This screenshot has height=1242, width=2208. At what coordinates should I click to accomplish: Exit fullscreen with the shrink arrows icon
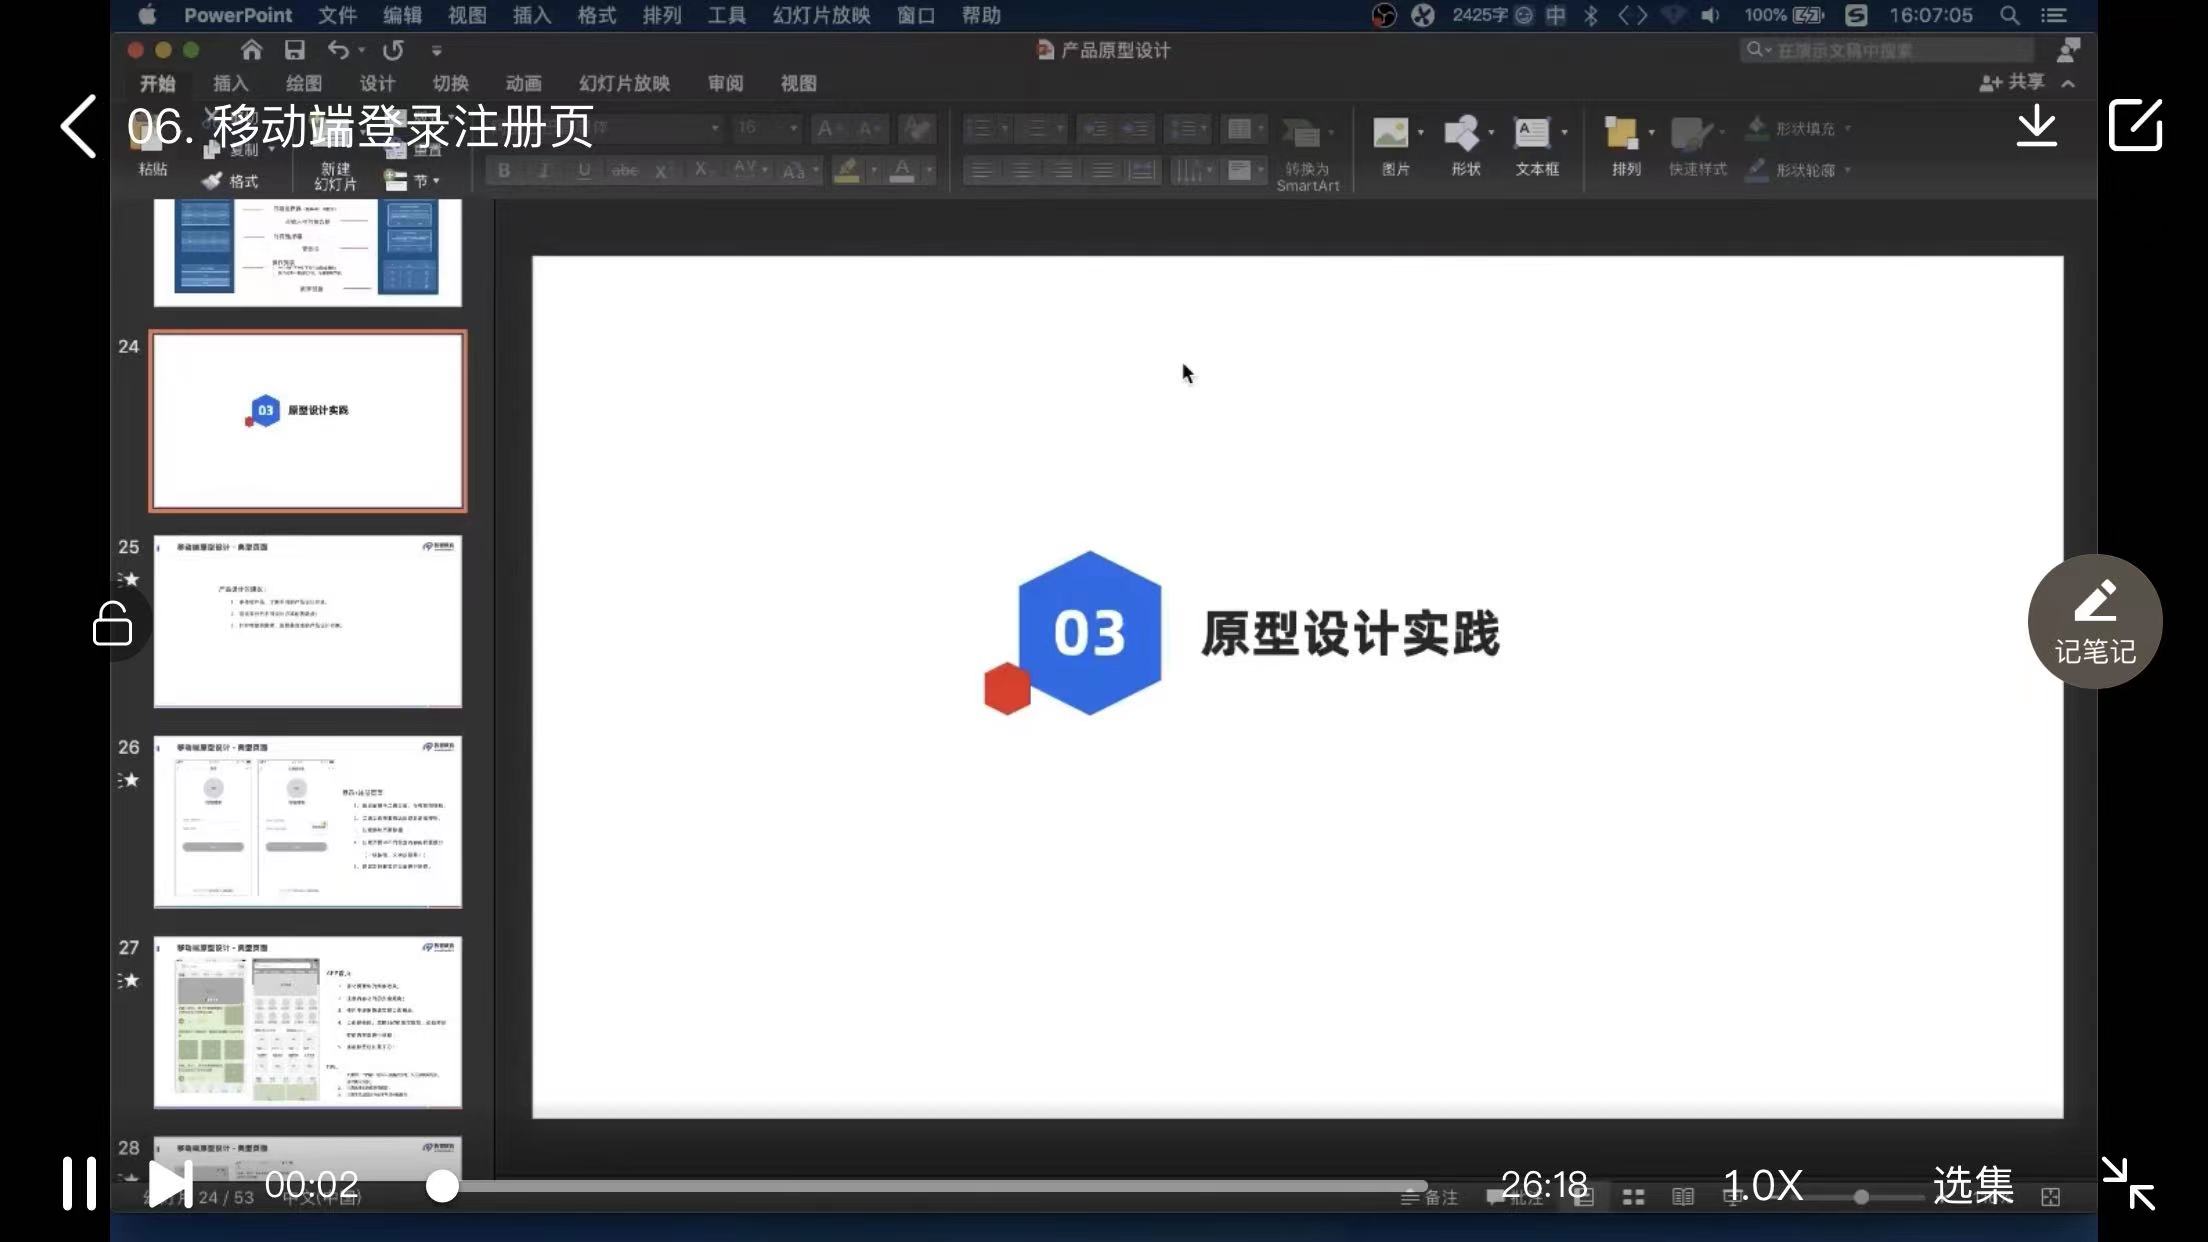coord(2128,1184)
